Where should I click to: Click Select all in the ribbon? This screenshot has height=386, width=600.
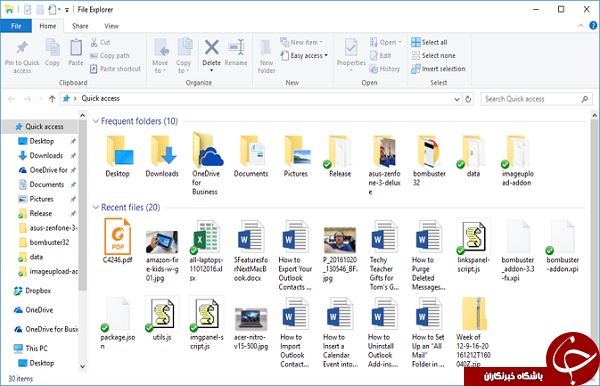pyautogui.click(x=429, y=42)
